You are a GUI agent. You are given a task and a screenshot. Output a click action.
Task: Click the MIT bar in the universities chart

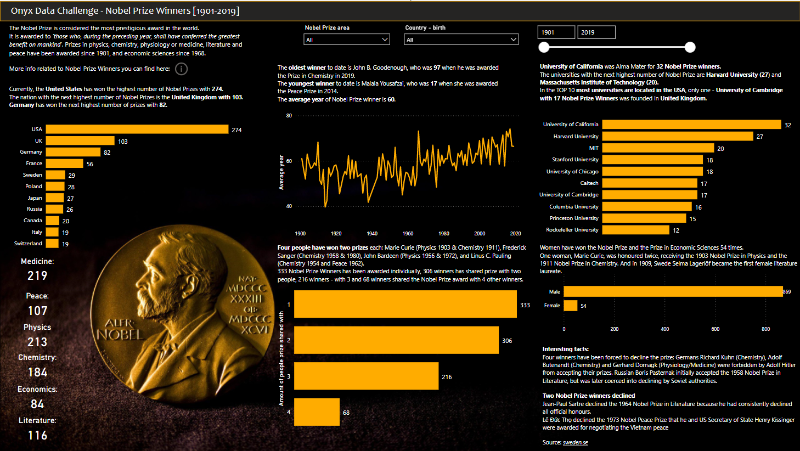coord(655,147)
